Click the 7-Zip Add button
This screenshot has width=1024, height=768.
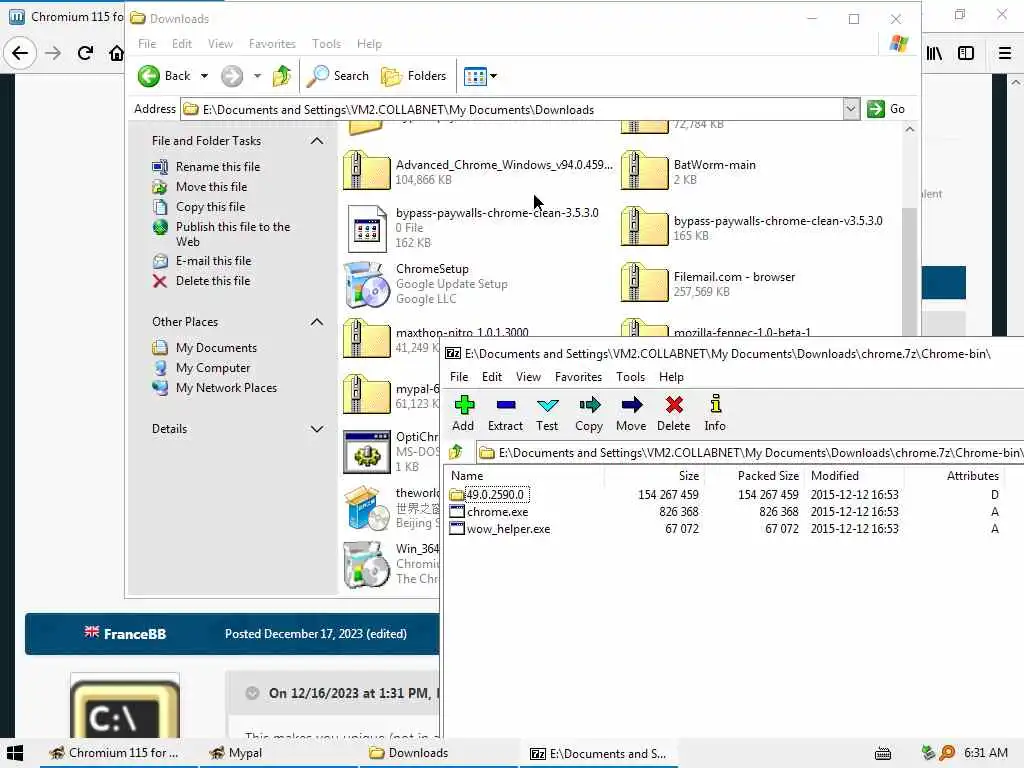tap(463, 413)
